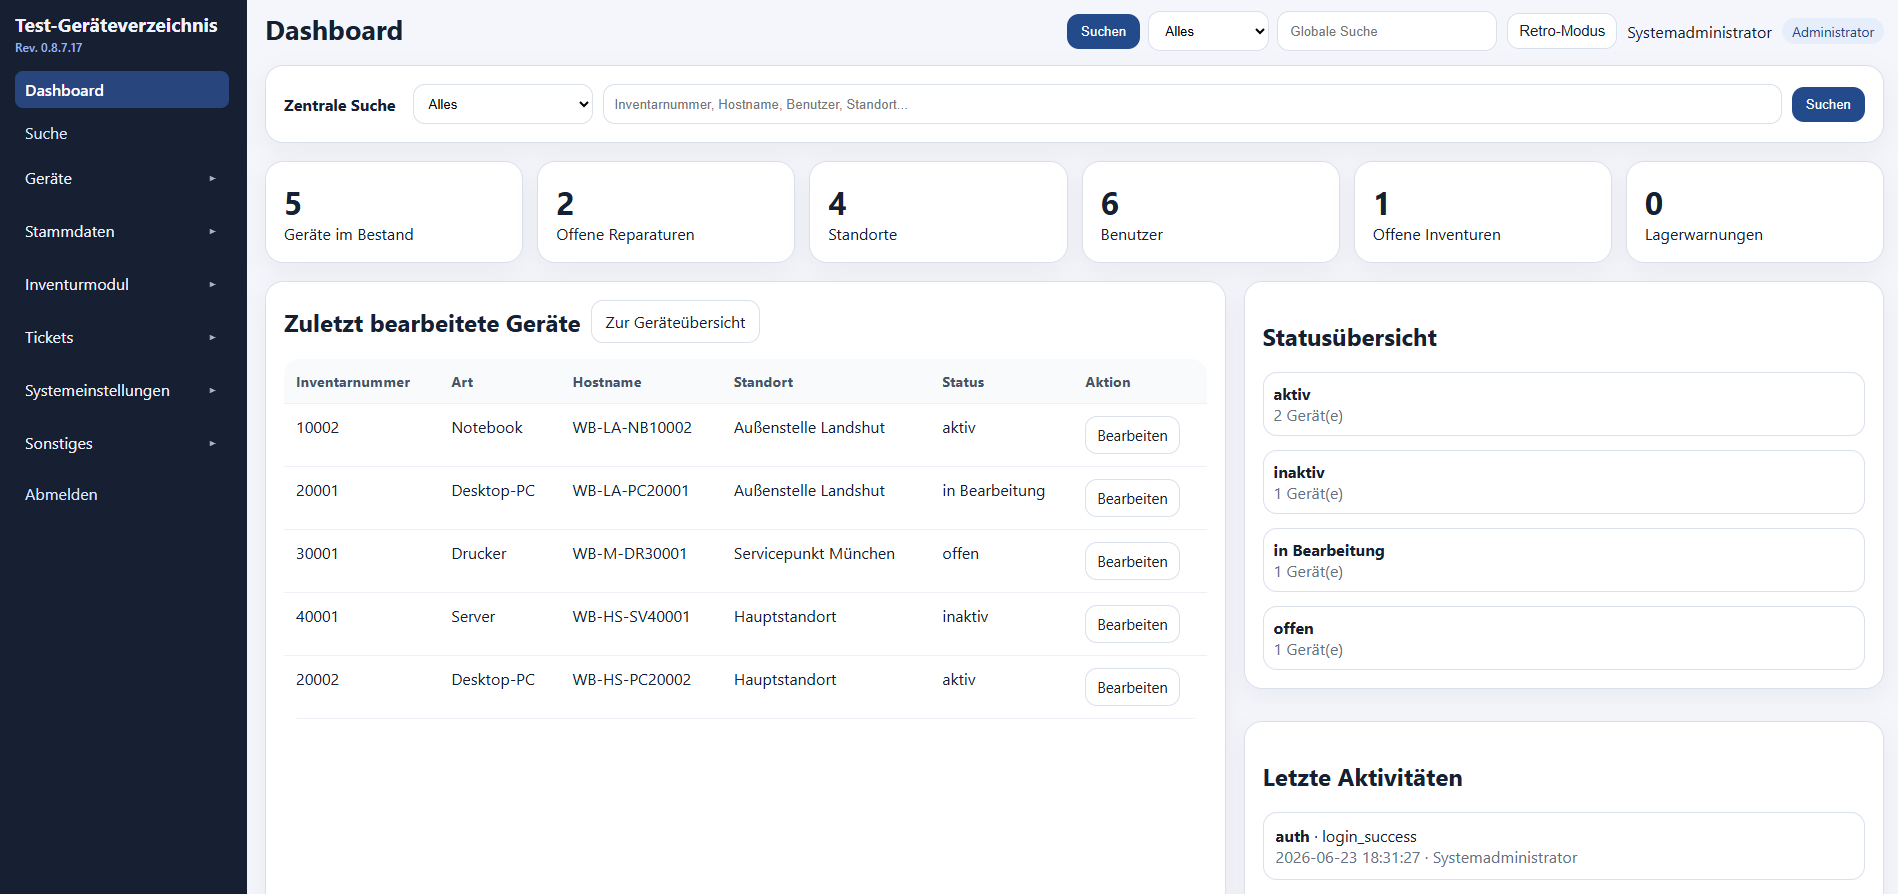Image resolution: width=1898 pixels, height=894 pixels.
Task: Edit Drucker 30001 with Bearbeiten
Action: (1132, 562)
